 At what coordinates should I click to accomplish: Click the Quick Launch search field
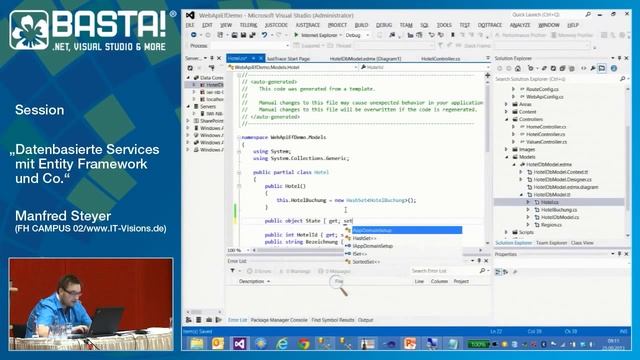[x=547, y=15]
